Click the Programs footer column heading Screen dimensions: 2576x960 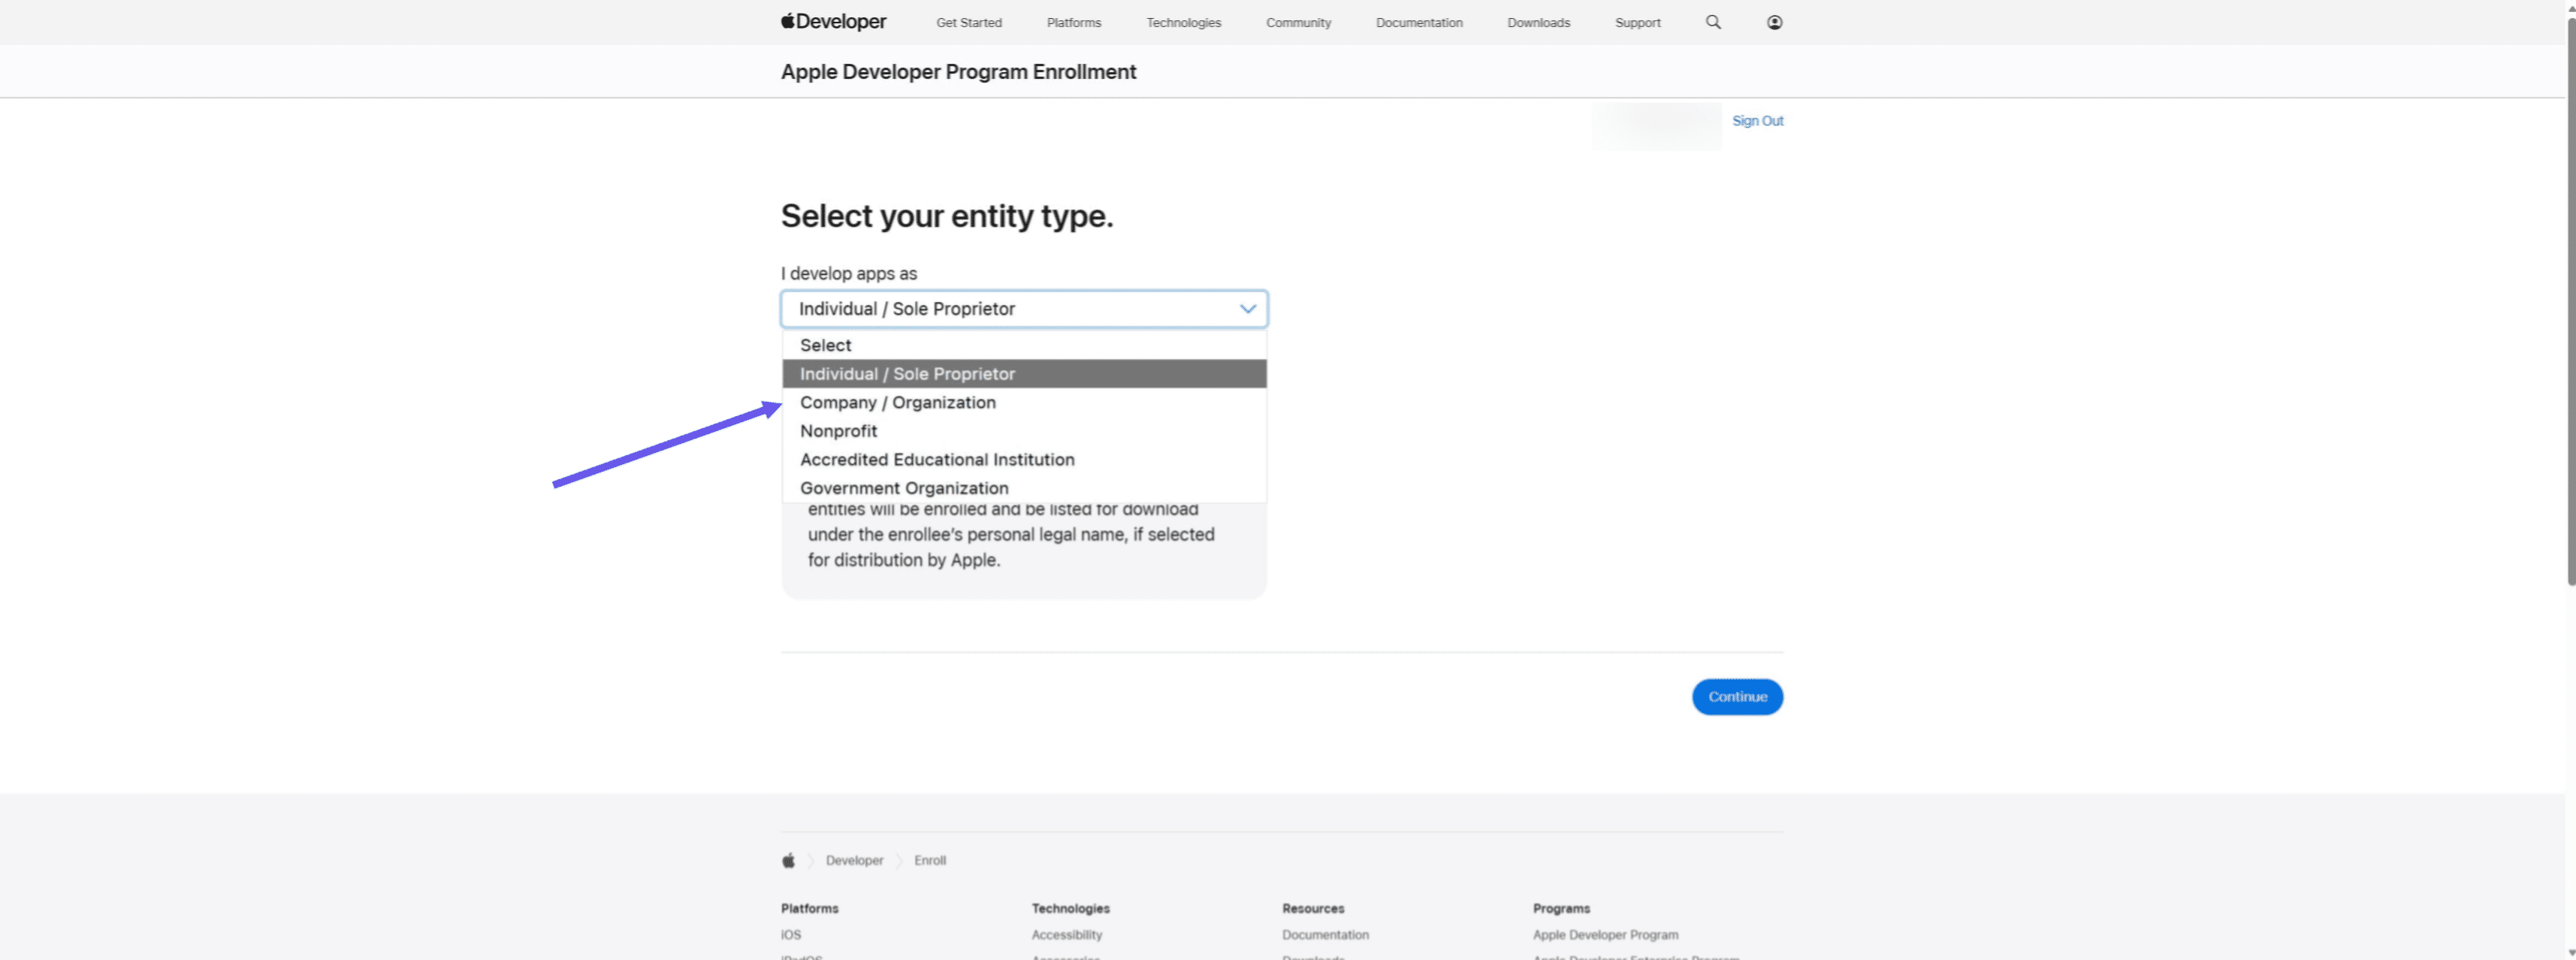click(x=1561, y=909)
